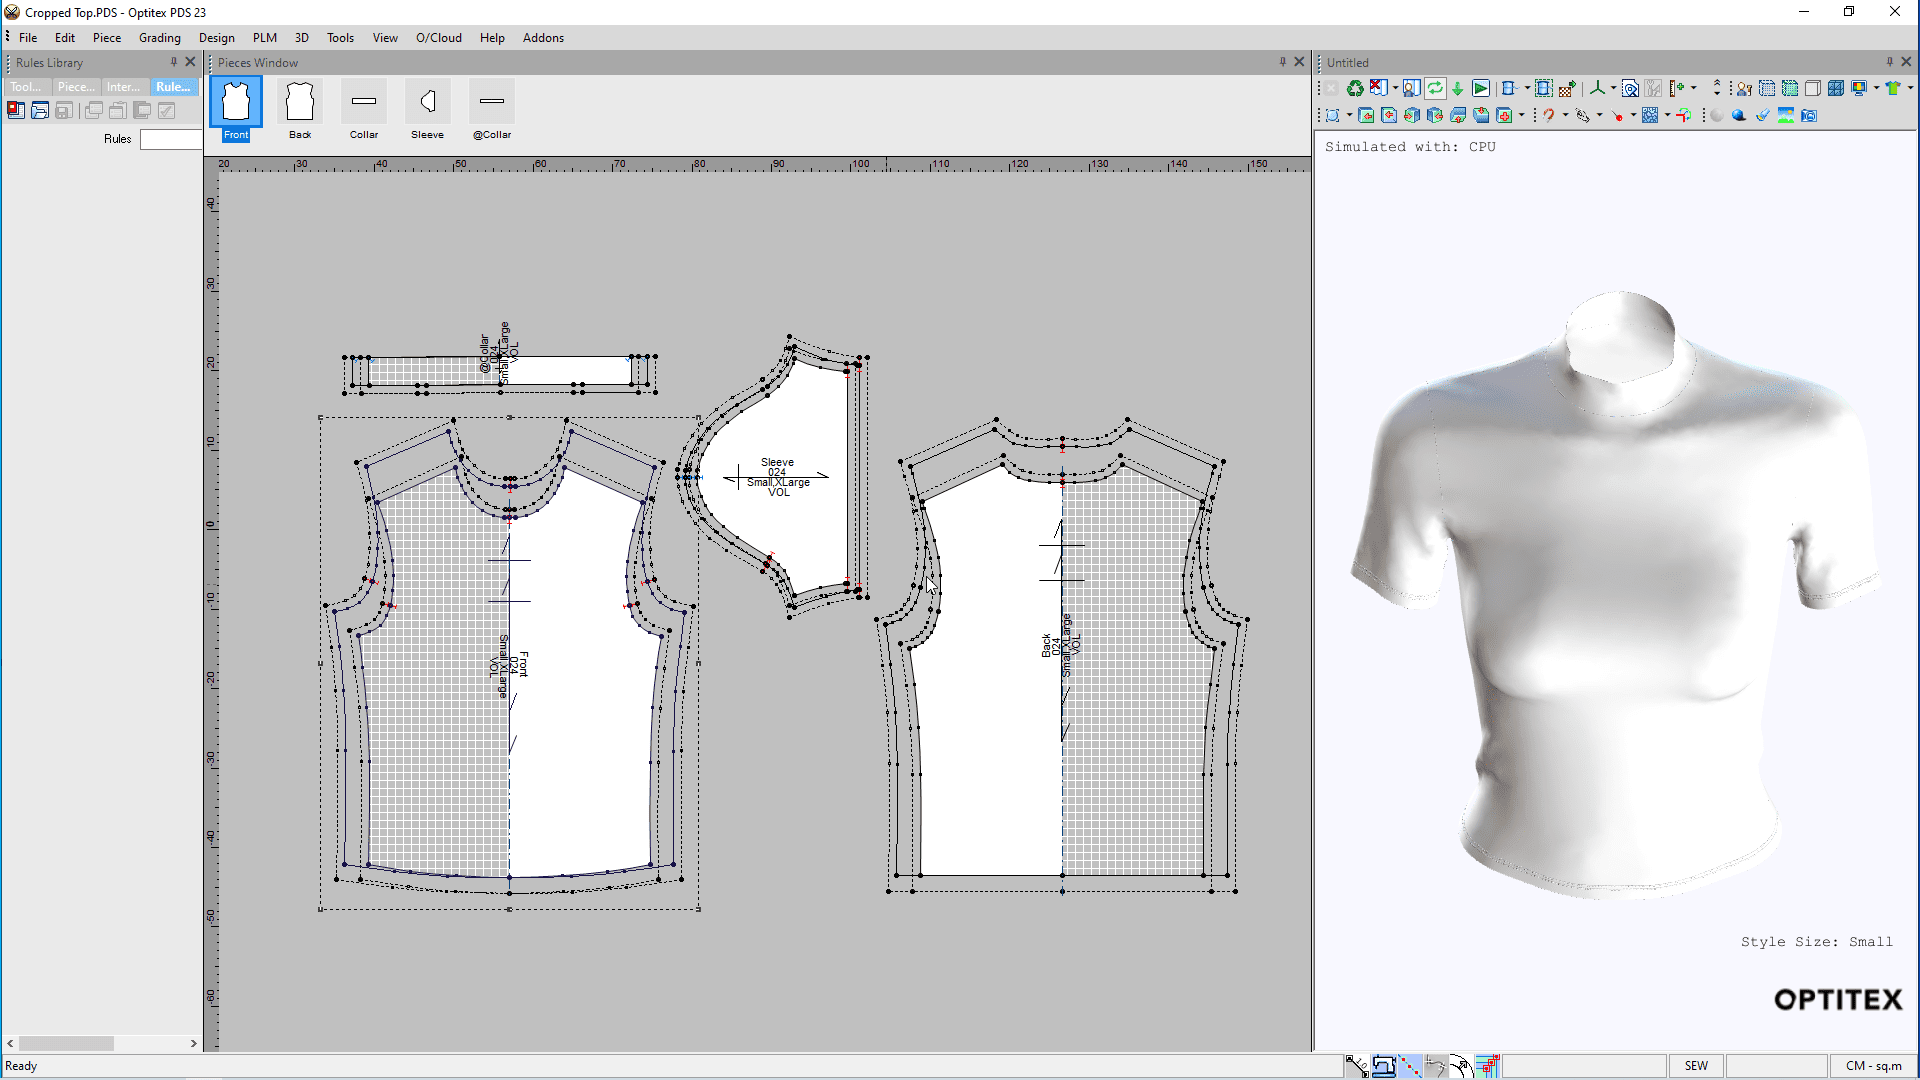
Task: Click the blue sphere icon in 3D toolbar
Action: [1739, 116]
